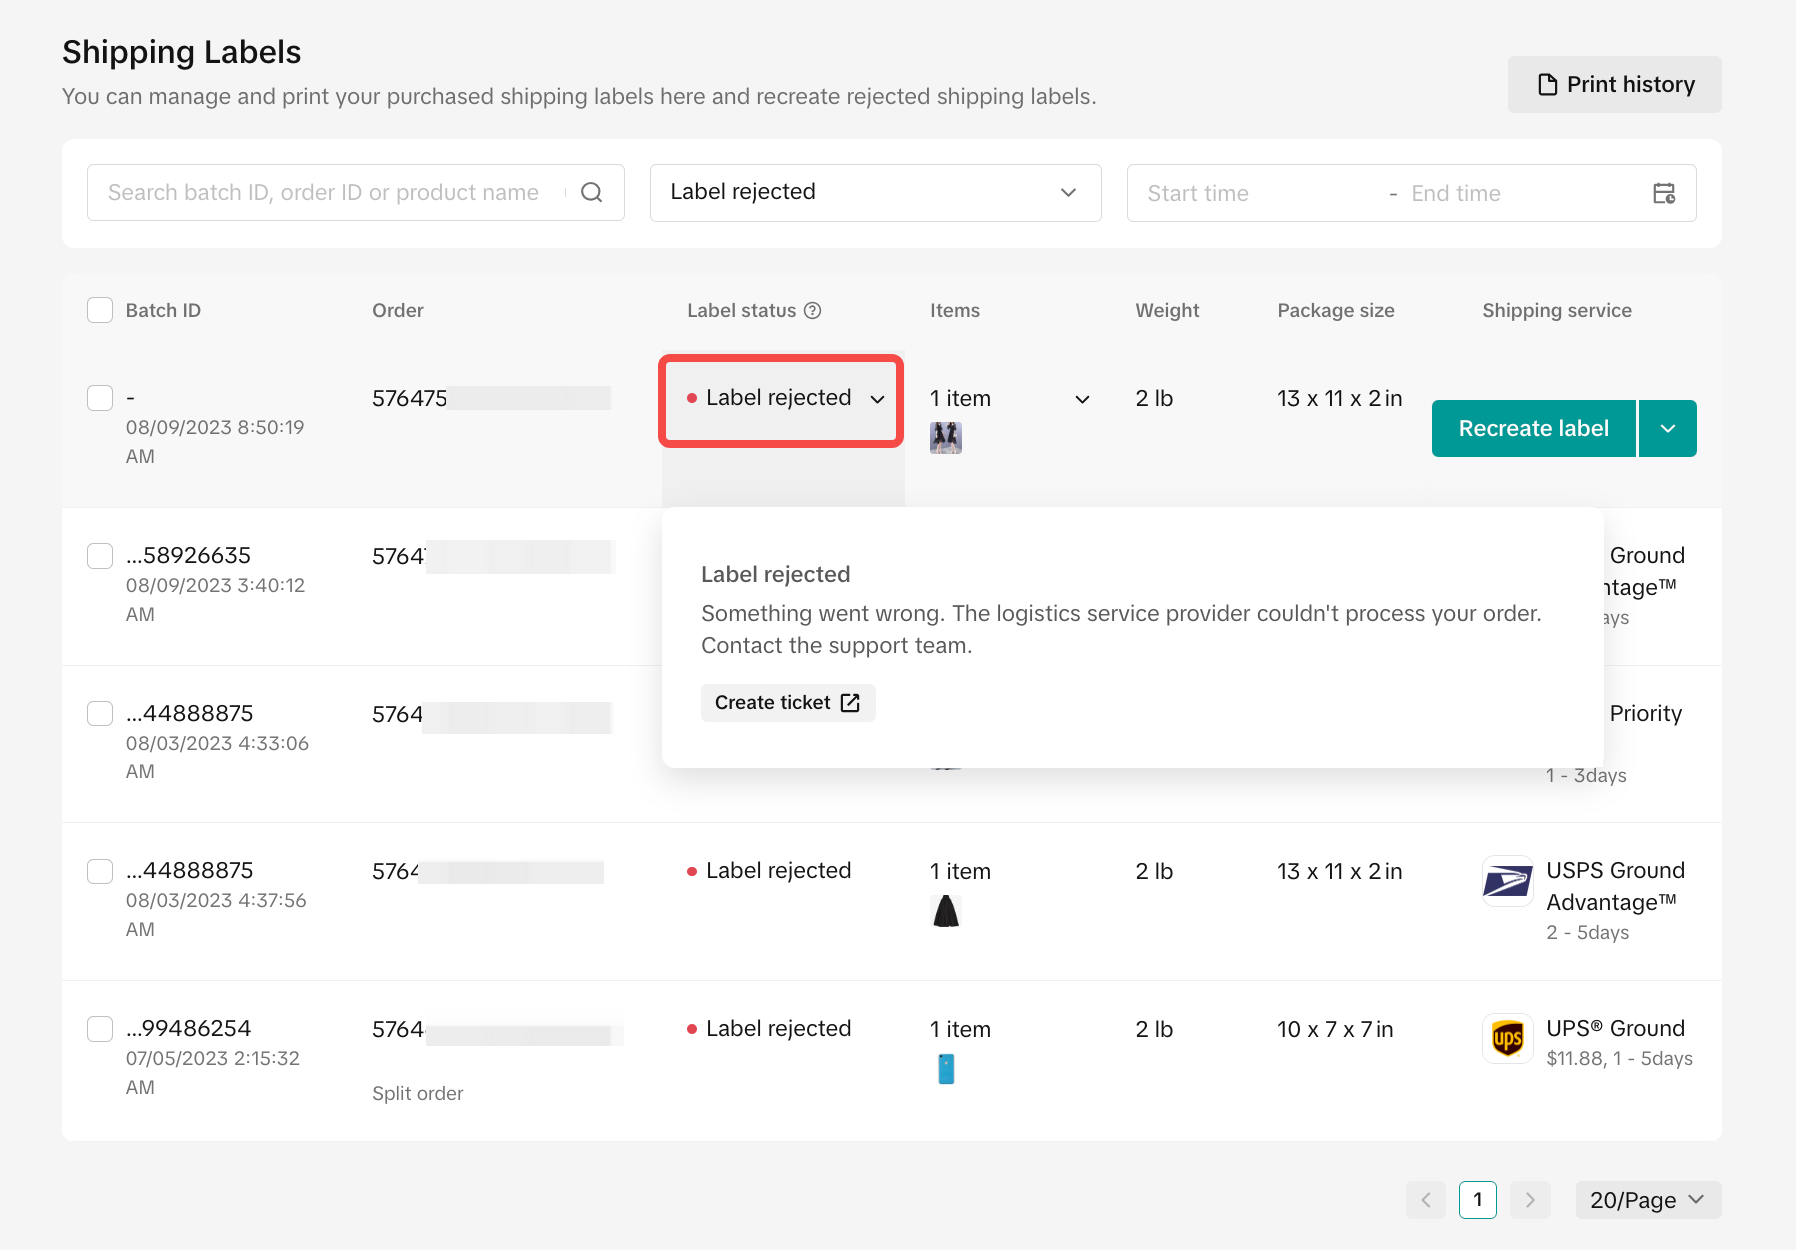Check the box for batch ...58926635
The height and width of the screenshot is (1250, 1796).
[x=100, y=556]
